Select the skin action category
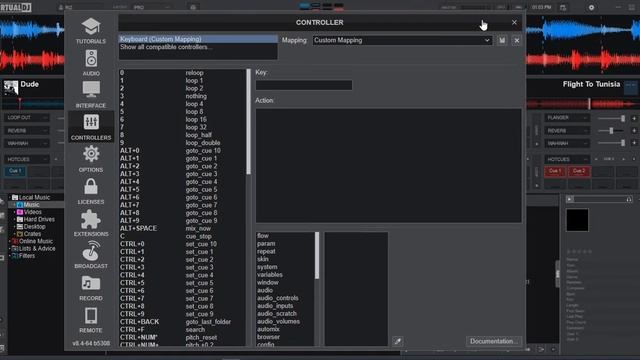 click(285, 259)
